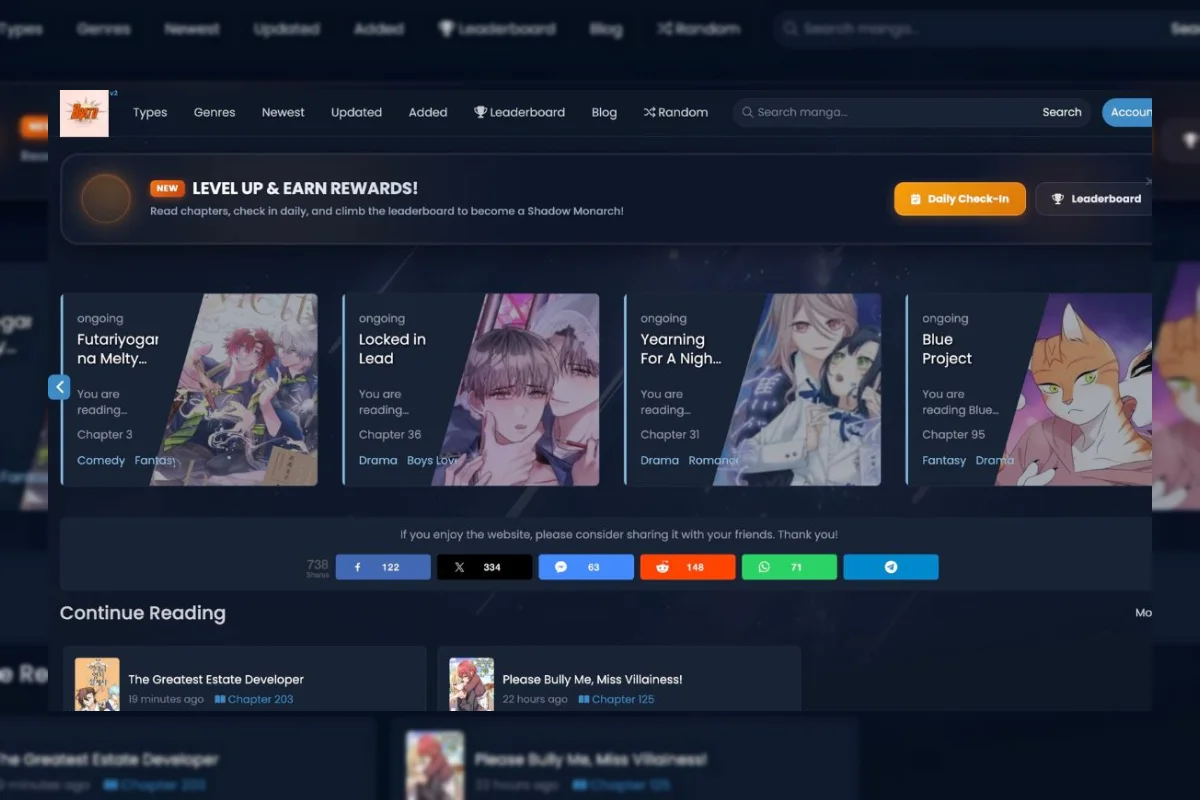Viewport: 1200px width, 800px height.
Task: Open the Types menu
Action: point(150,113)
